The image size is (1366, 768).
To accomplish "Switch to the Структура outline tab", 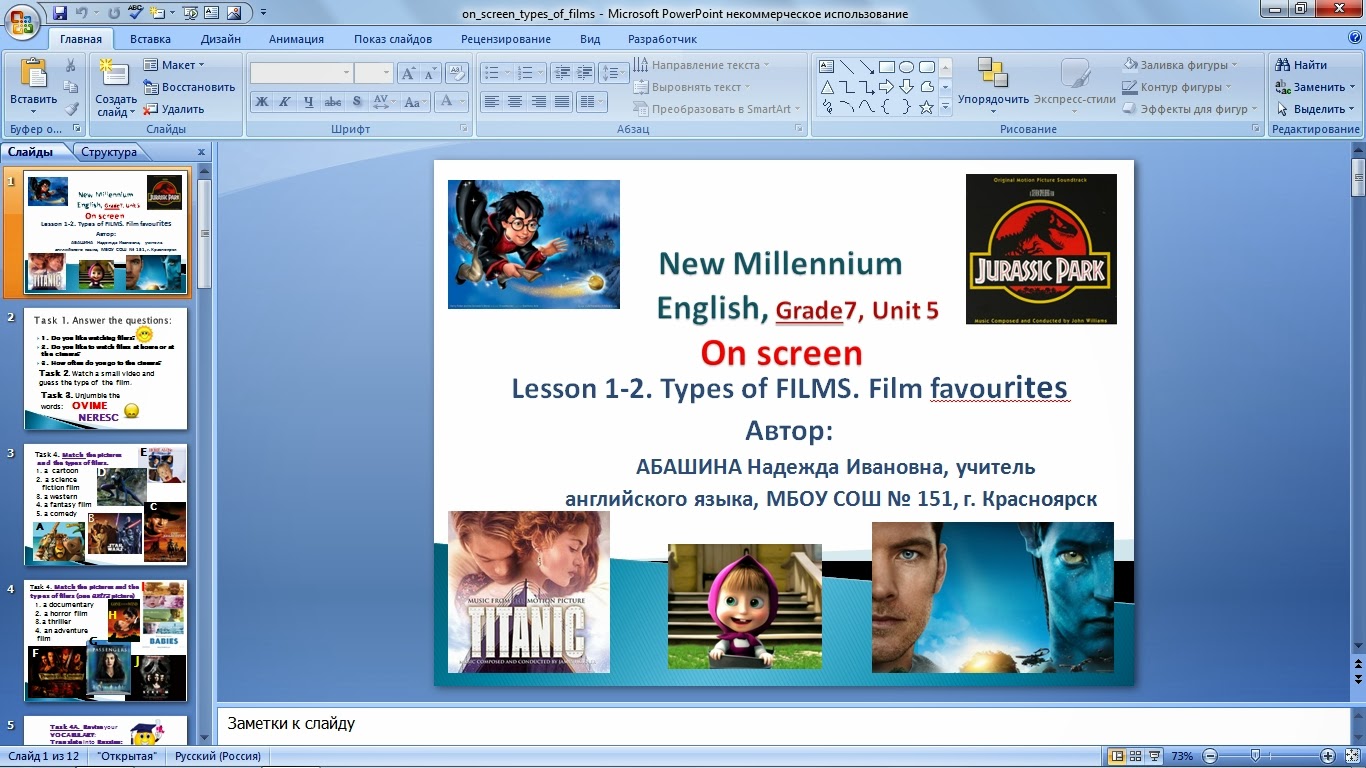I will pos(109,152).
